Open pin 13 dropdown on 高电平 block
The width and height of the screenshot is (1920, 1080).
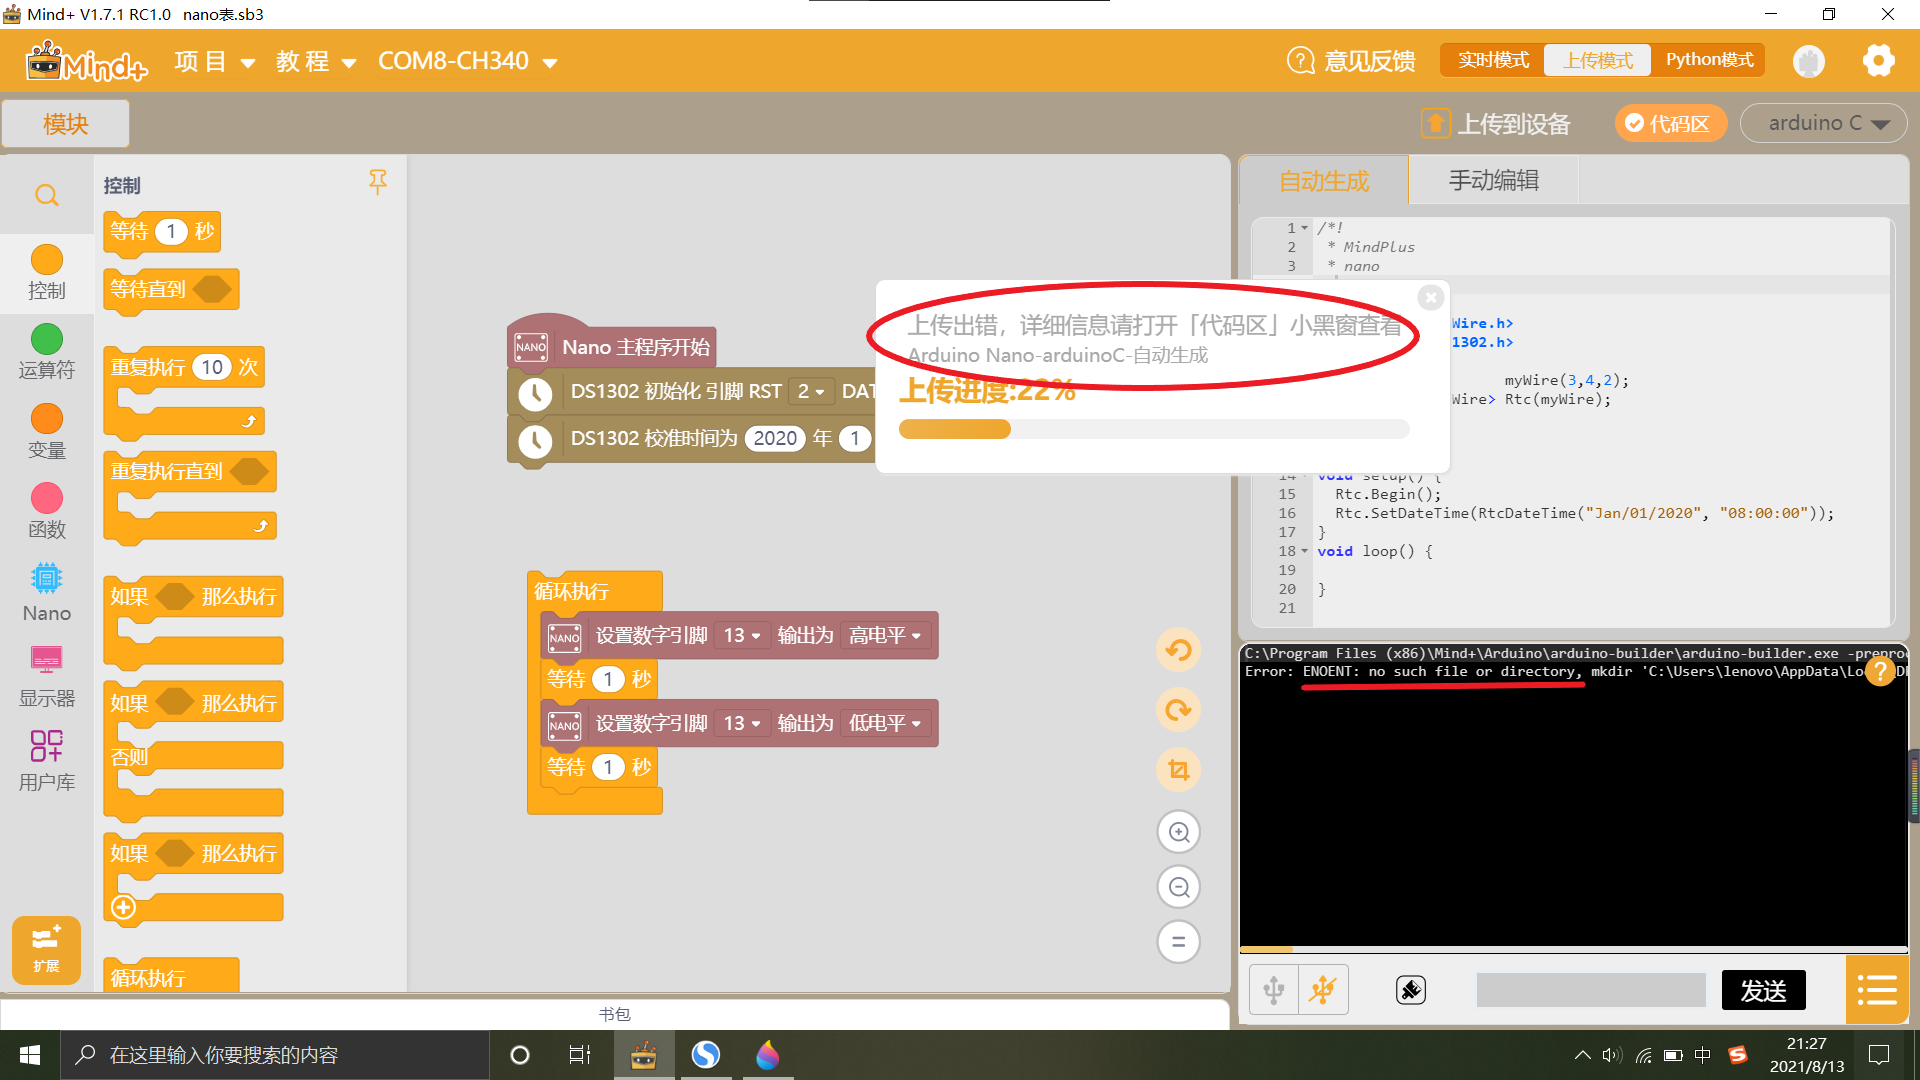point(741,636)
